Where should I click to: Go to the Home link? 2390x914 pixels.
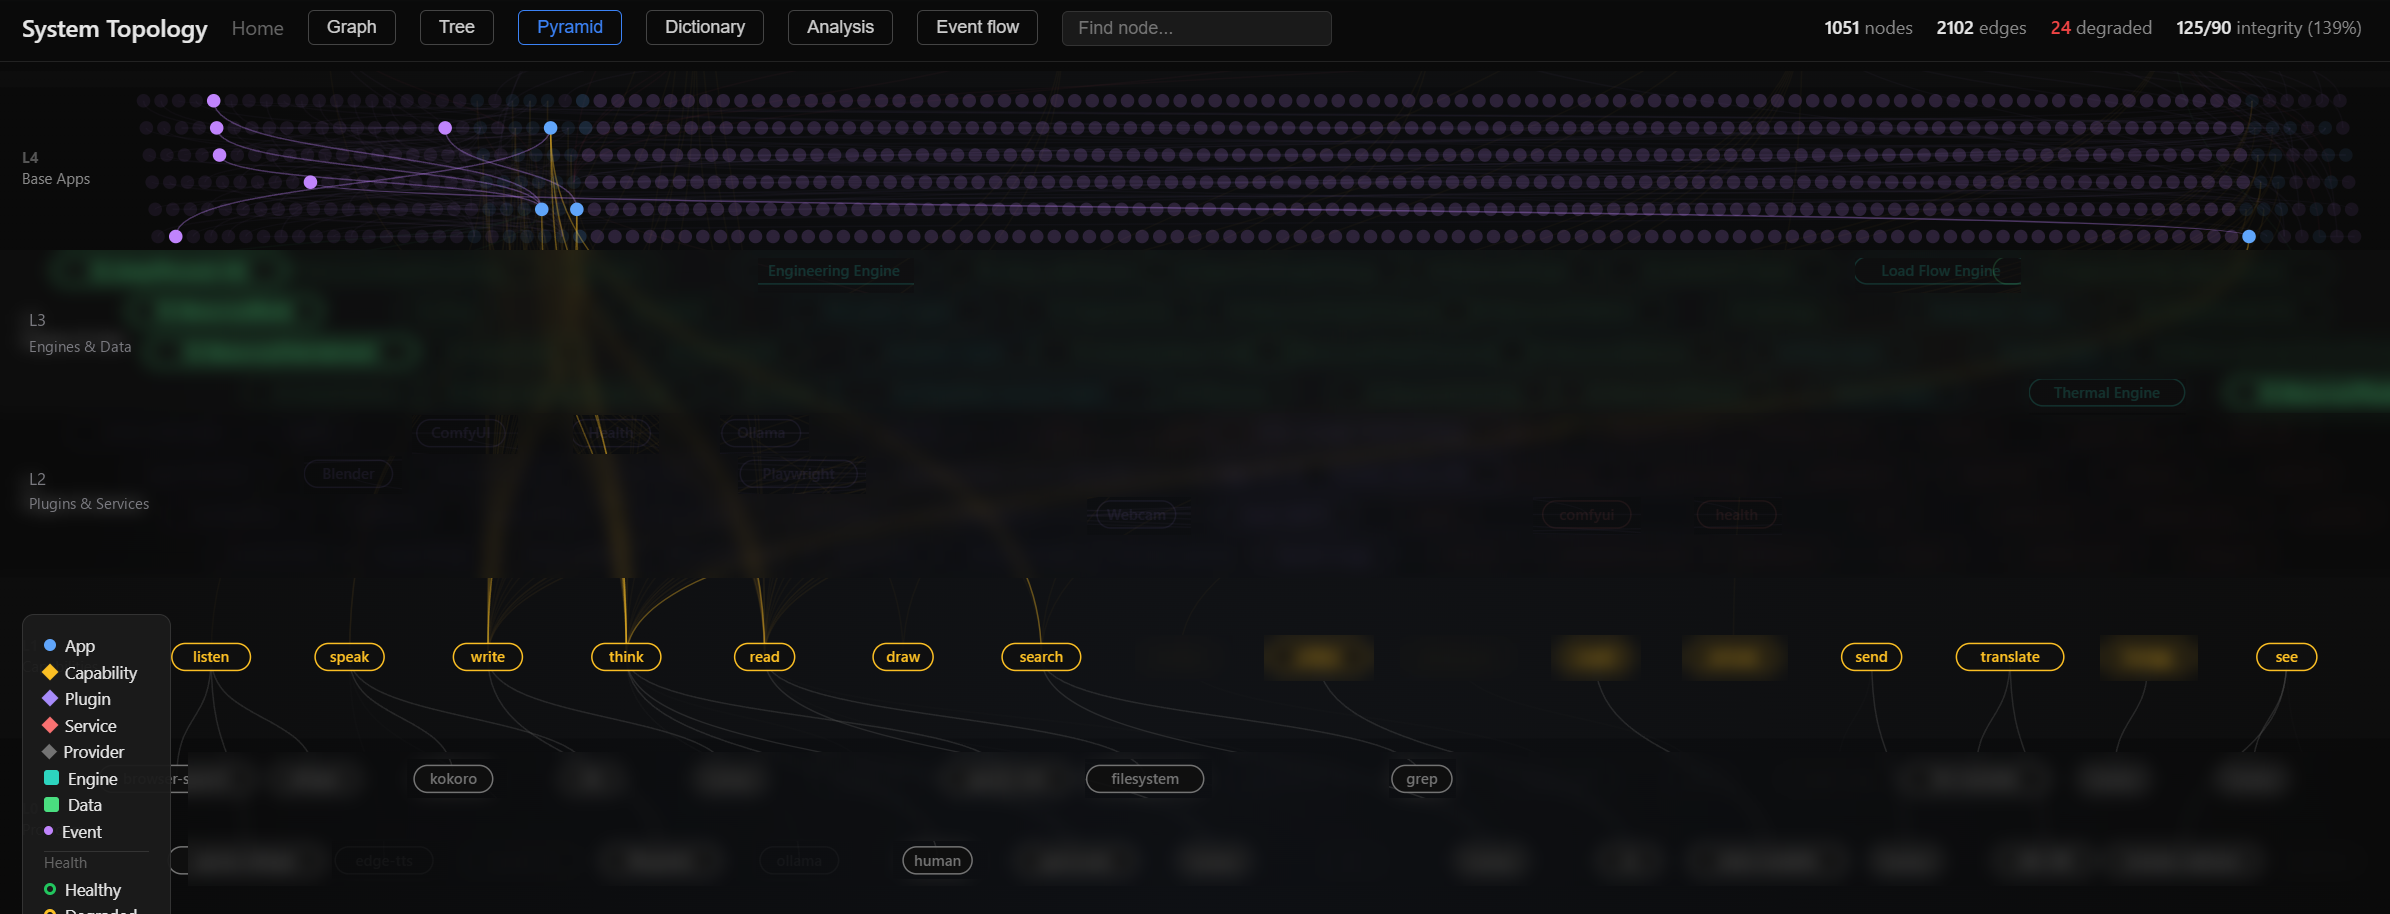[x=257, y=28]
